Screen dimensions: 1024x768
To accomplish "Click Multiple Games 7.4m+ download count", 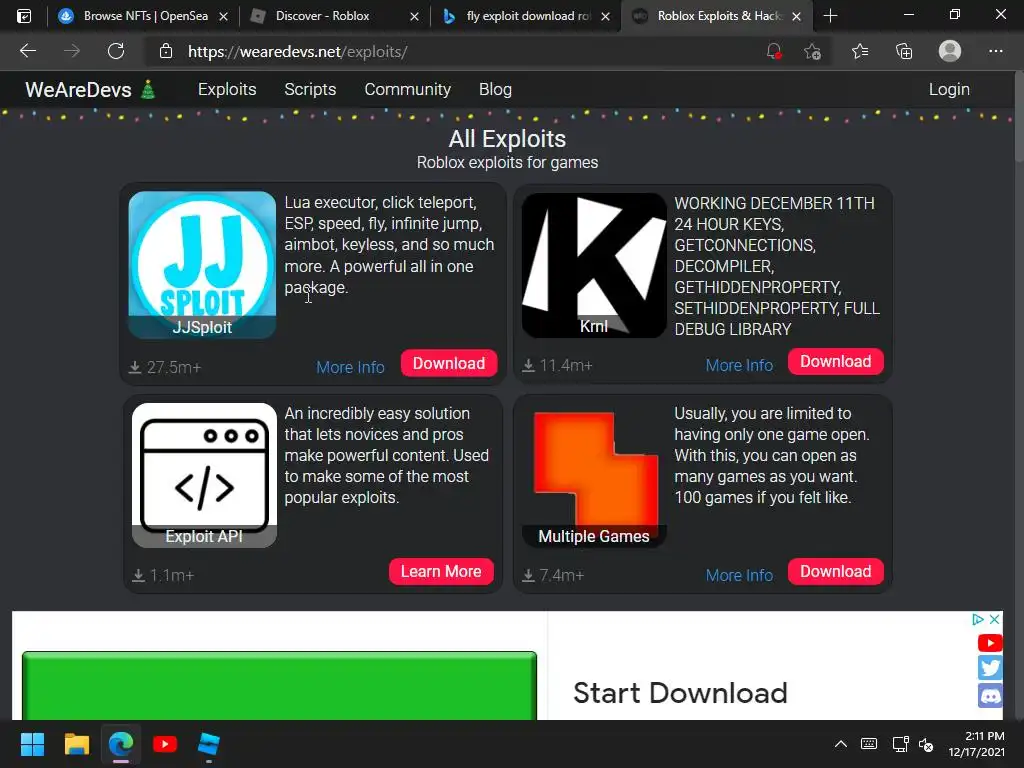I will tap(553, 575).
